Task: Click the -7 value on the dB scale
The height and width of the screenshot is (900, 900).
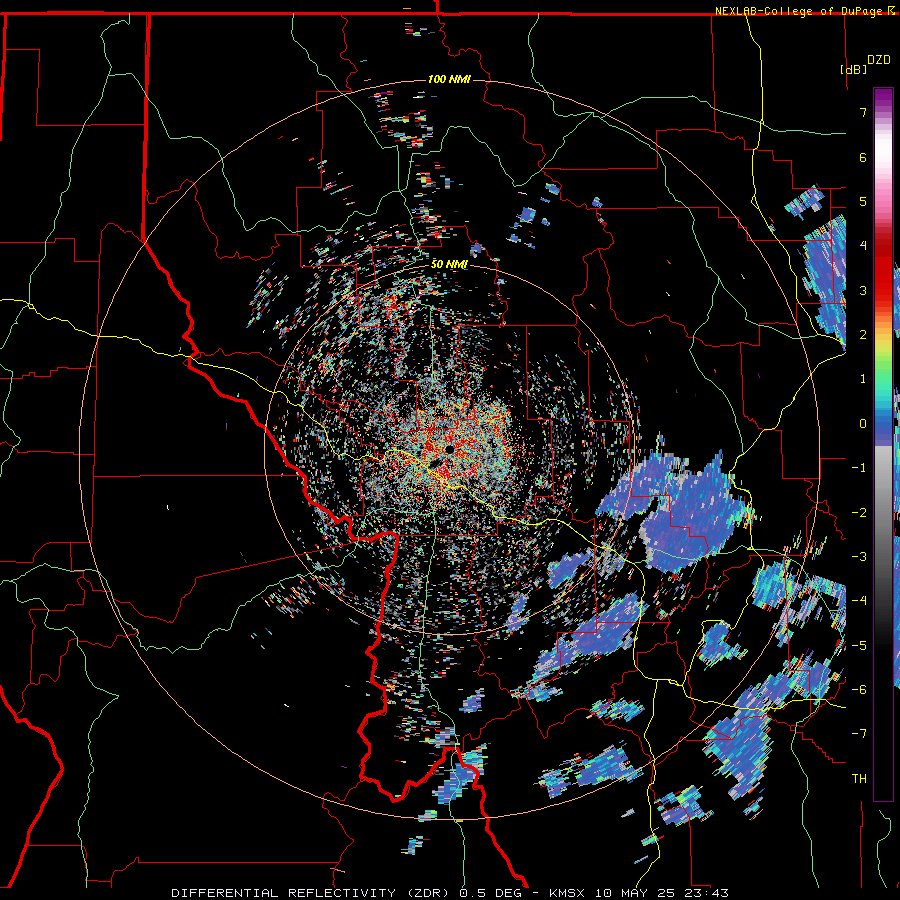Action: click(859, 734)
